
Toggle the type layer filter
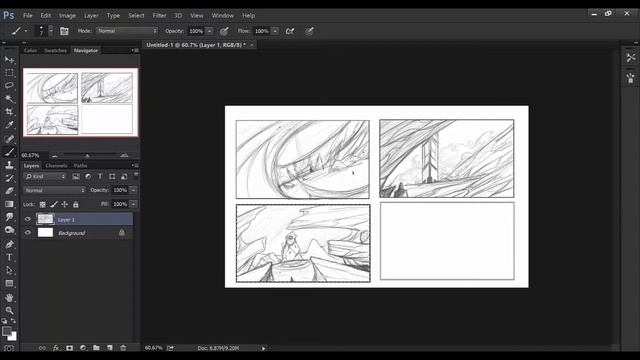[100, 176]
